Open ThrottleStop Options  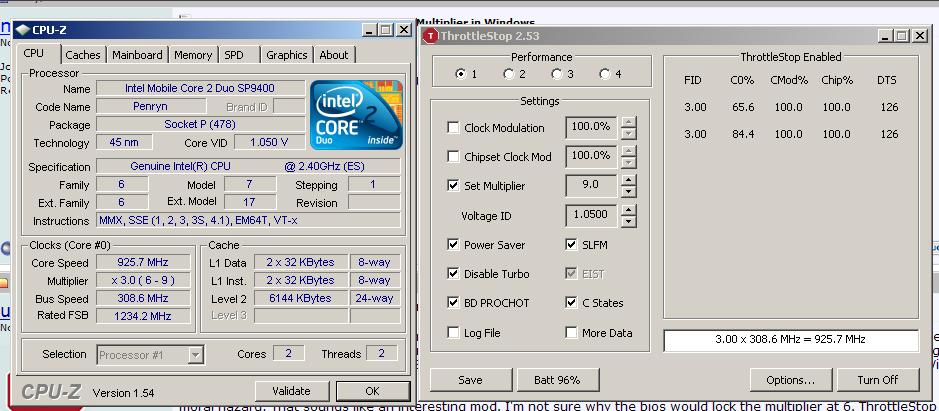click(x=791, y=380)
